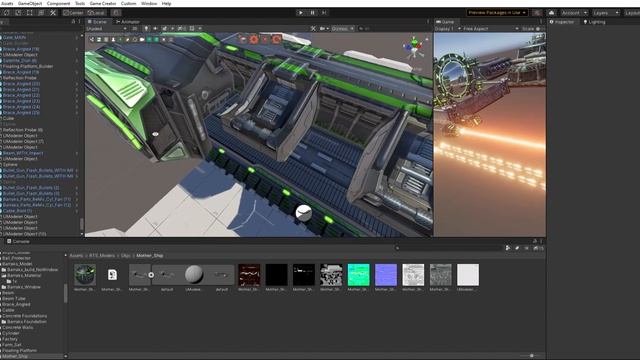Switch to the Lighting tab
Image resolution: width=640 pixels, height=360 pixels.
pyautogui.click(x=594, y=22)
